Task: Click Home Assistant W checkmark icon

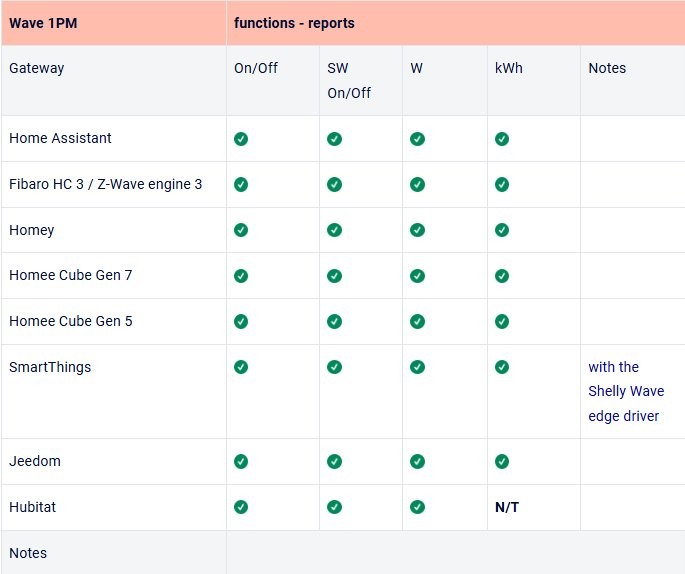Action: tap(417, 139)
